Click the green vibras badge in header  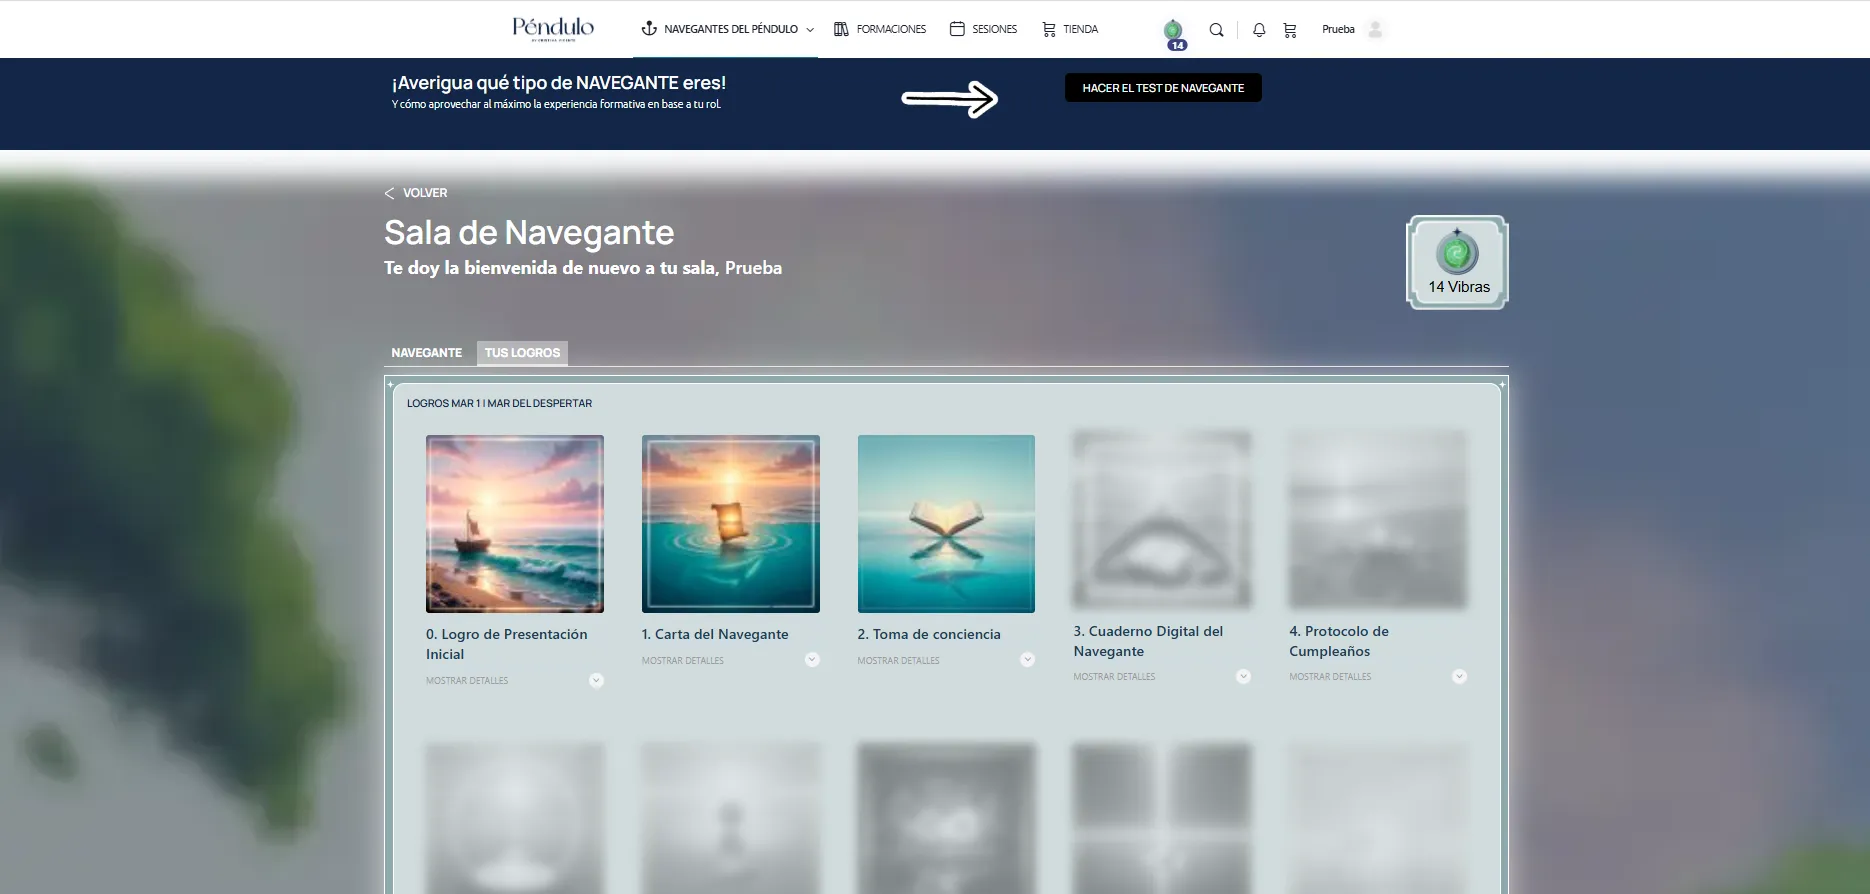pyautogui.click(x=1174, y=34)
